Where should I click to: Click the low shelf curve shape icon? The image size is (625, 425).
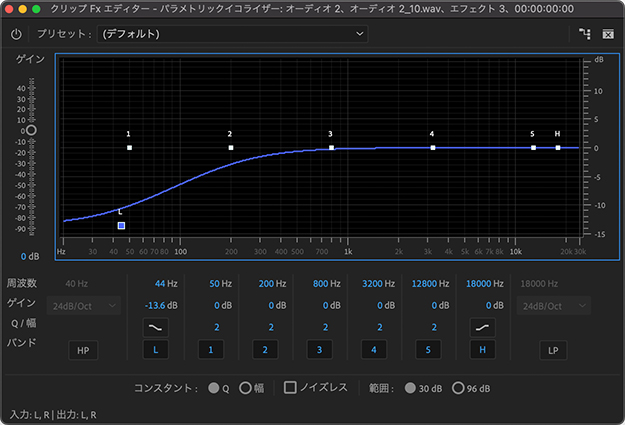(x=156, y=326)
